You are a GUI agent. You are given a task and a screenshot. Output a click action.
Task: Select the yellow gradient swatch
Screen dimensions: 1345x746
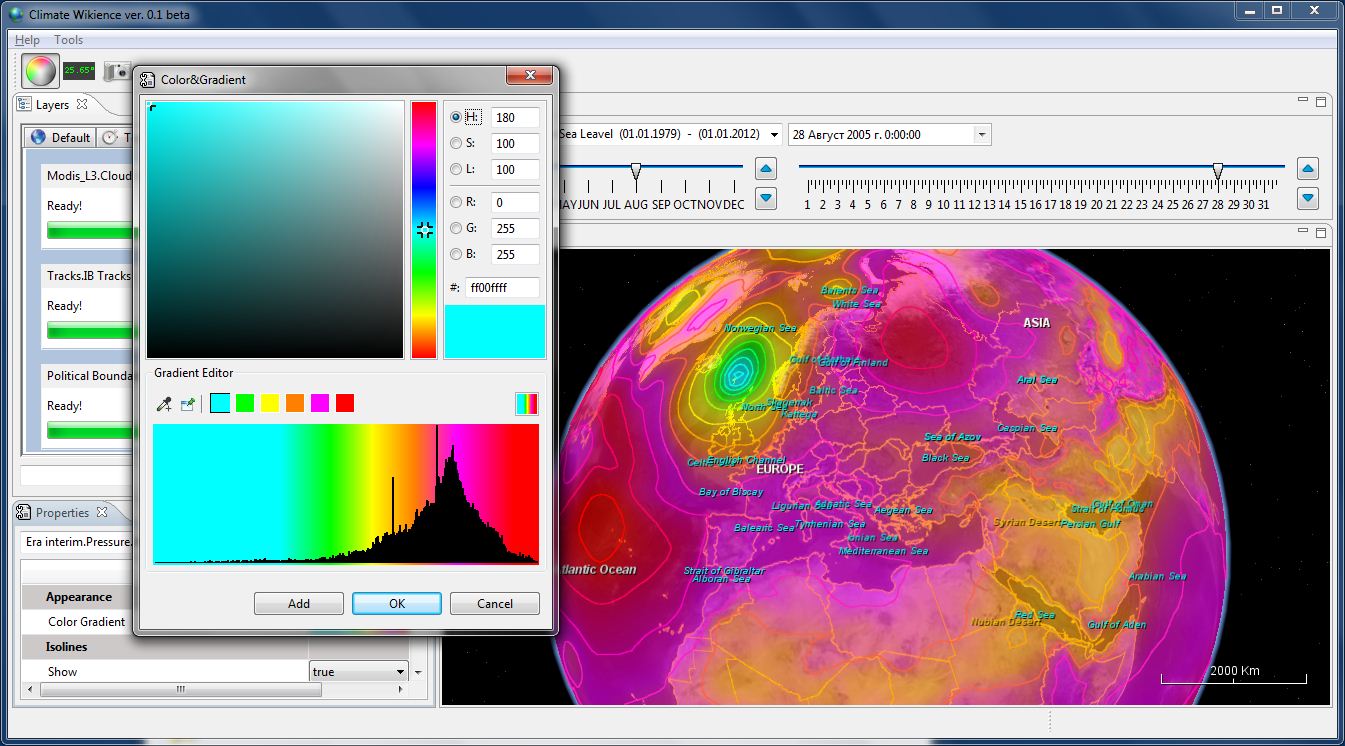(x=270, y=403)
